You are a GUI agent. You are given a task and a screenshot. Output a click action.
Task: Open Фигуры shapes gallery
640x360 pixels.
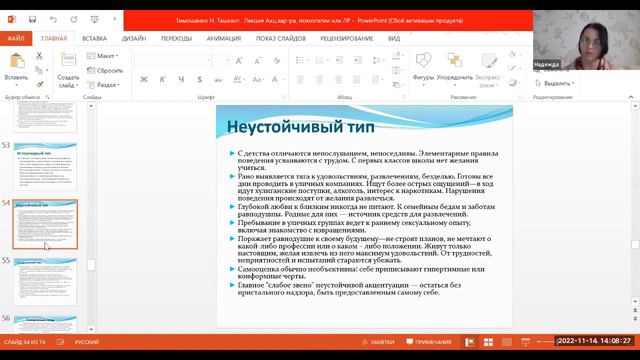pos(423,69)
